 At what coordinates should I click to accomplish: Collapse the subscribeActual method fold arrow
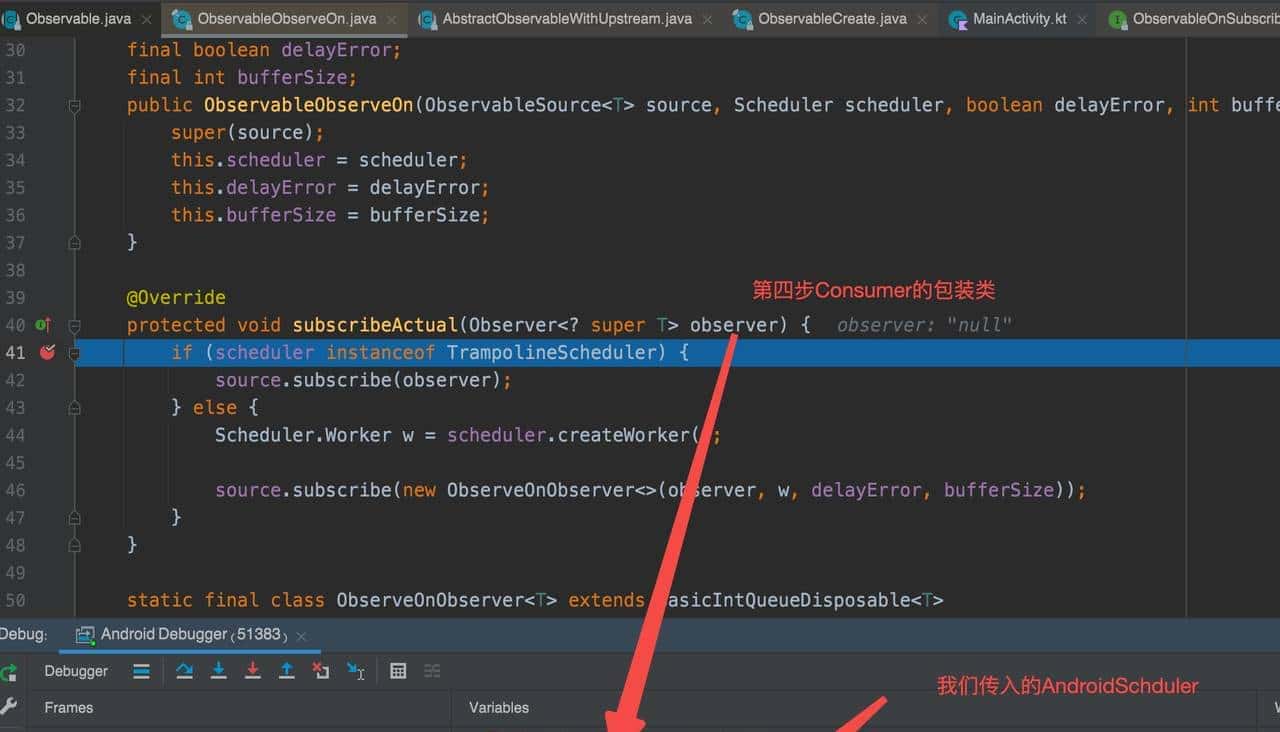click(x=74, y=325)
